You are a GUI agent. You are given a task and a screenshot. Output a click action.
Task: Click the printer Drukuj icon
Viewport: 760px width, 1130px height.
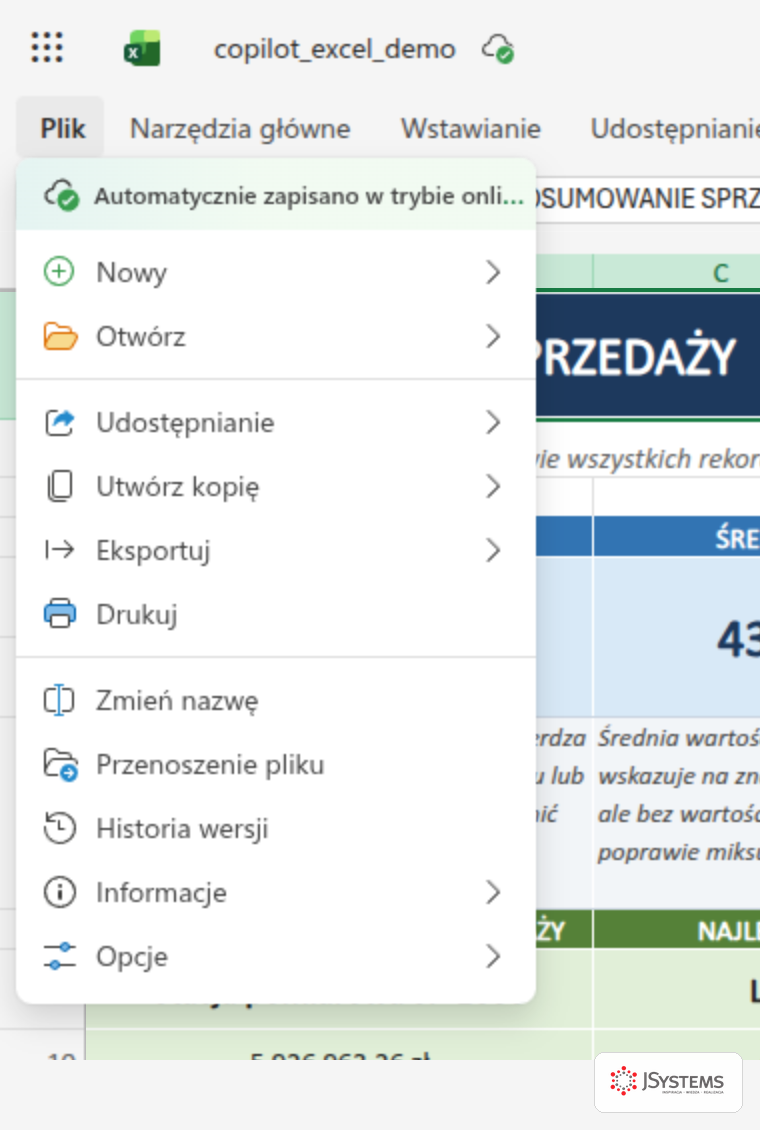click(60, 614)
